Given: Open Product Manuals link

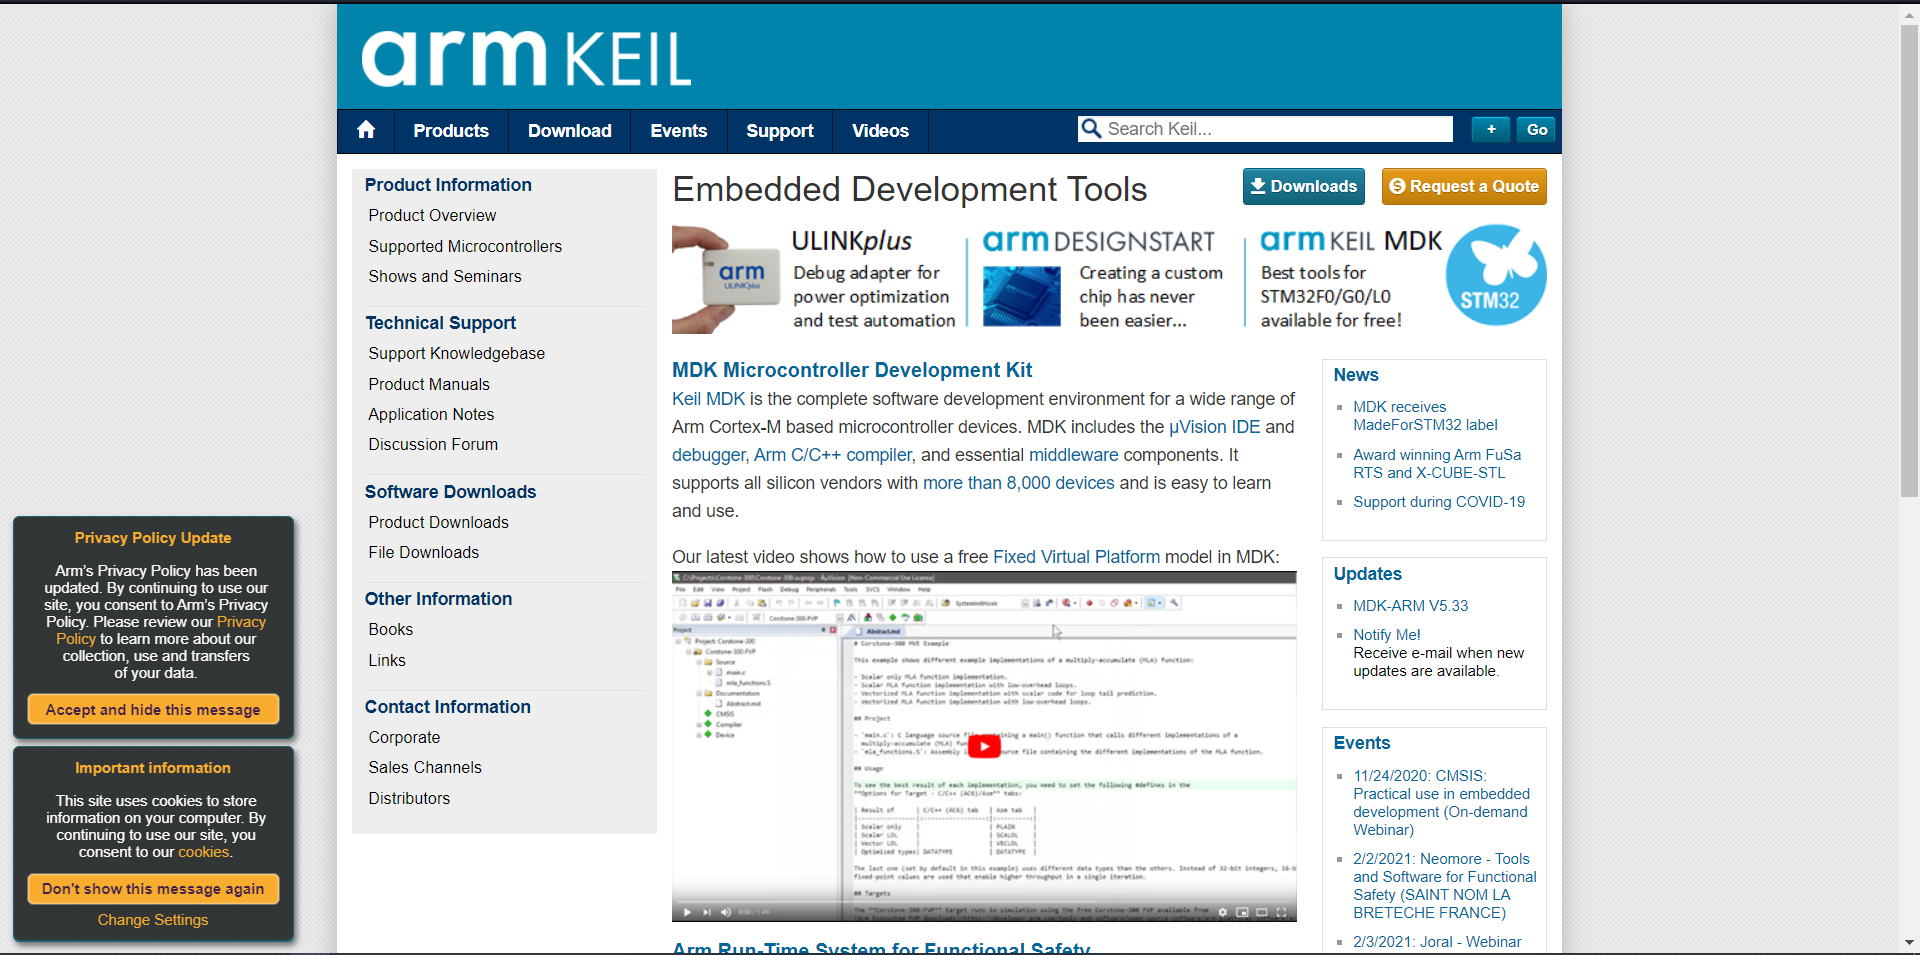Looking at the screenshot, I should pos(429,384).
